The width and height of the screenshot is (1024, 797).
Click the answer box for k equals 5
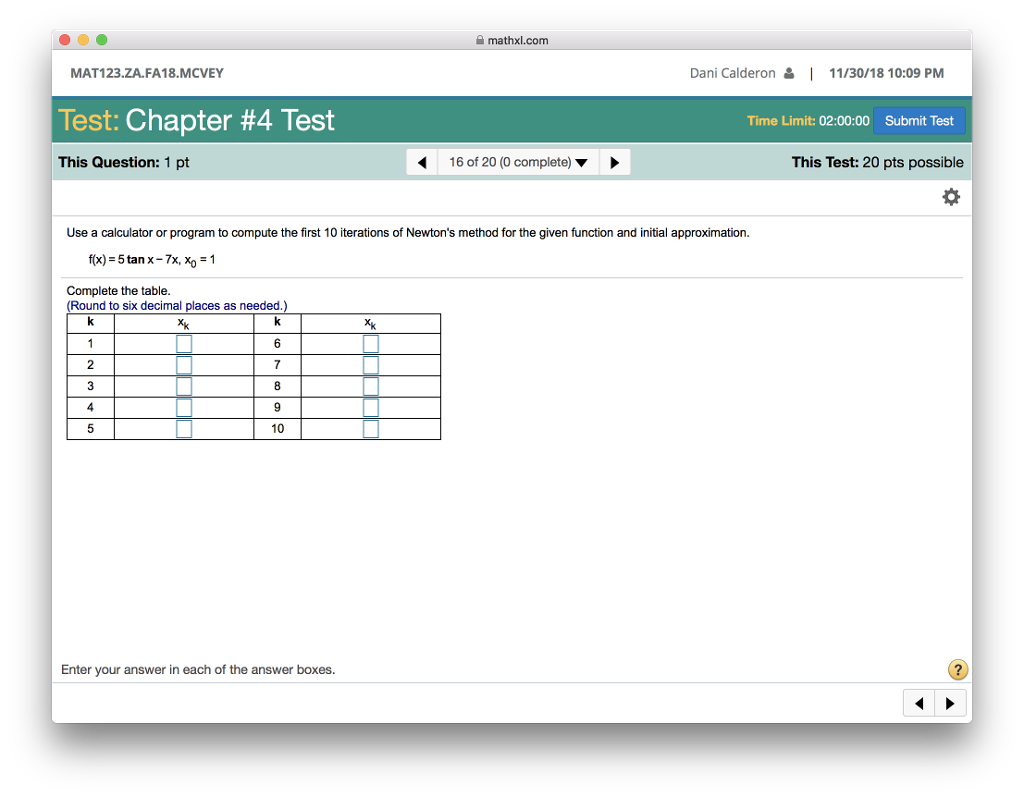183,428
